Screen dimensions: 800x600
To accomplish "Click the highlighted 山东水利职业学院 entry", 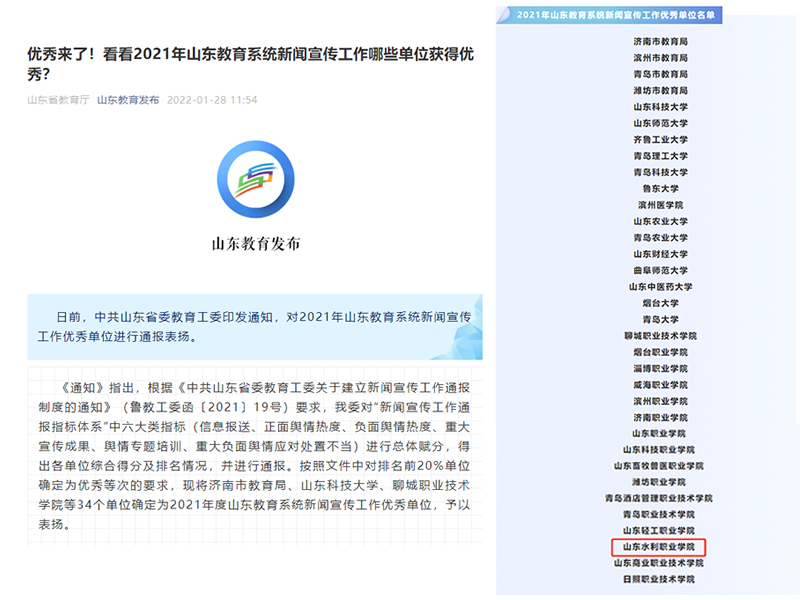I will click(659, 547).
